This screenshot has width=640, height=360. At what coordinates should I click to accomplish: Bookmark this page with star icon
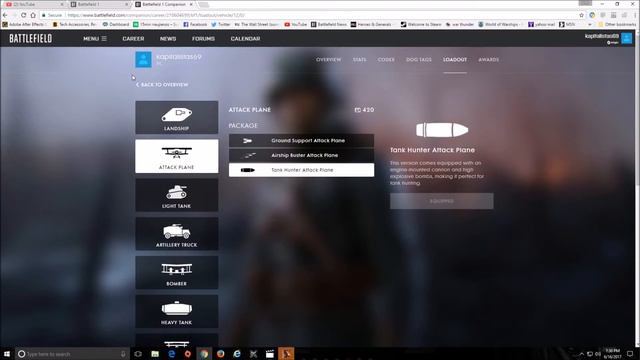(582, 15)
